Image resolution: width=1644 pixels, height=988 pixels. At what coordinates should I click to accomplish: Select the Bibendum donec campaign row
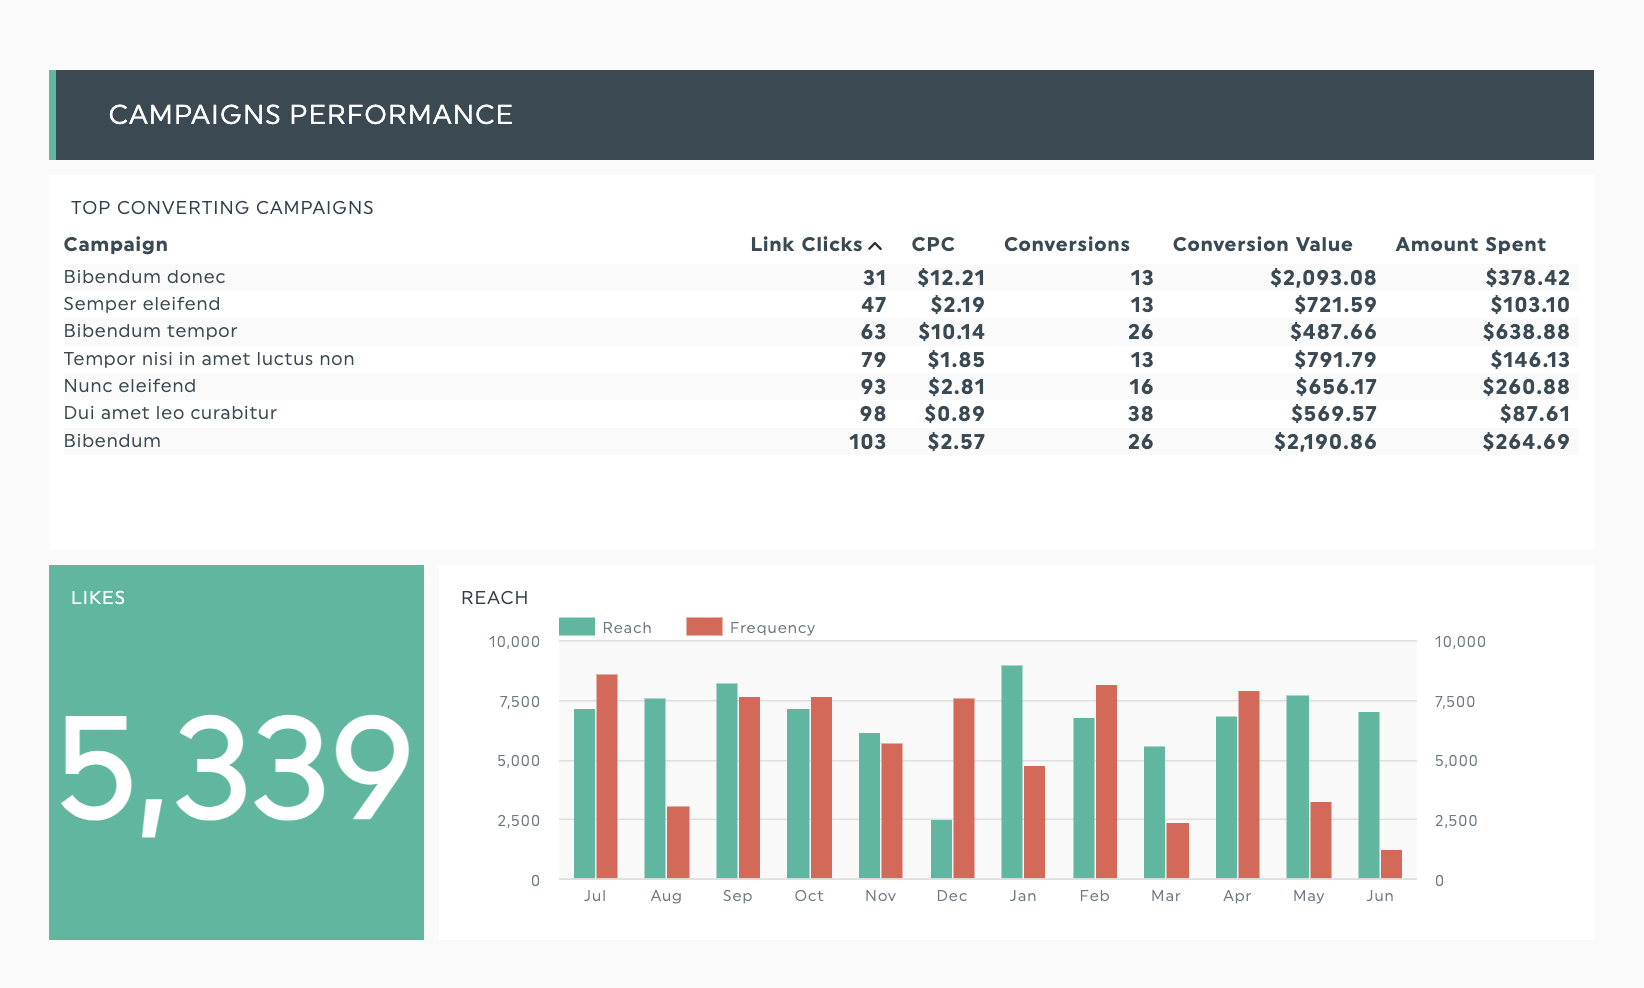(145, 277)
